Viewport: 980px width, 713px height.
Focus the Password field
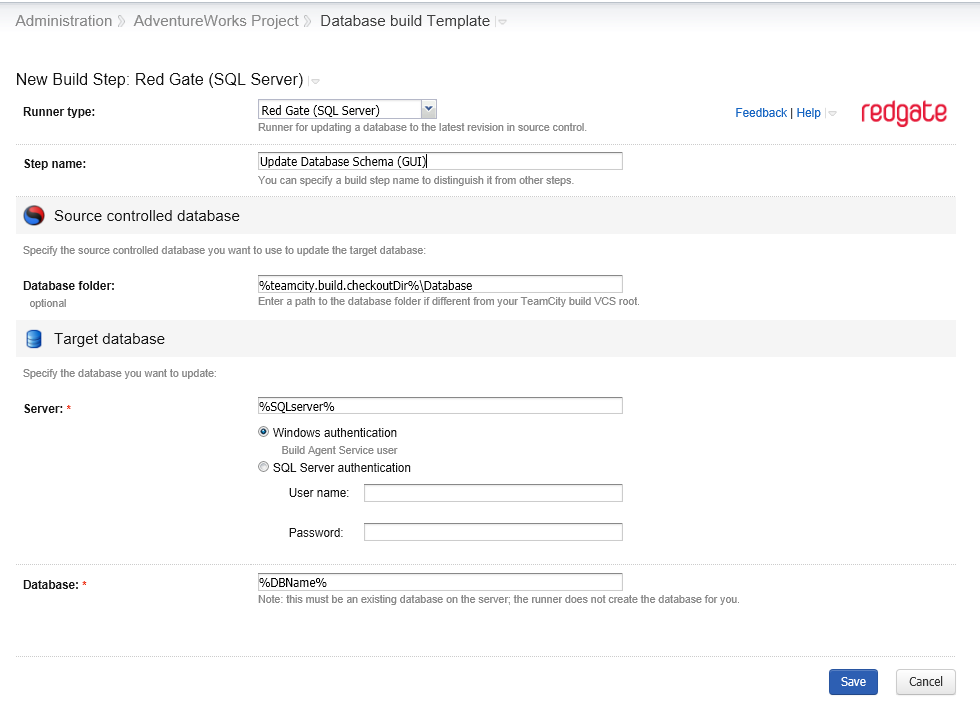pos(493,532)
